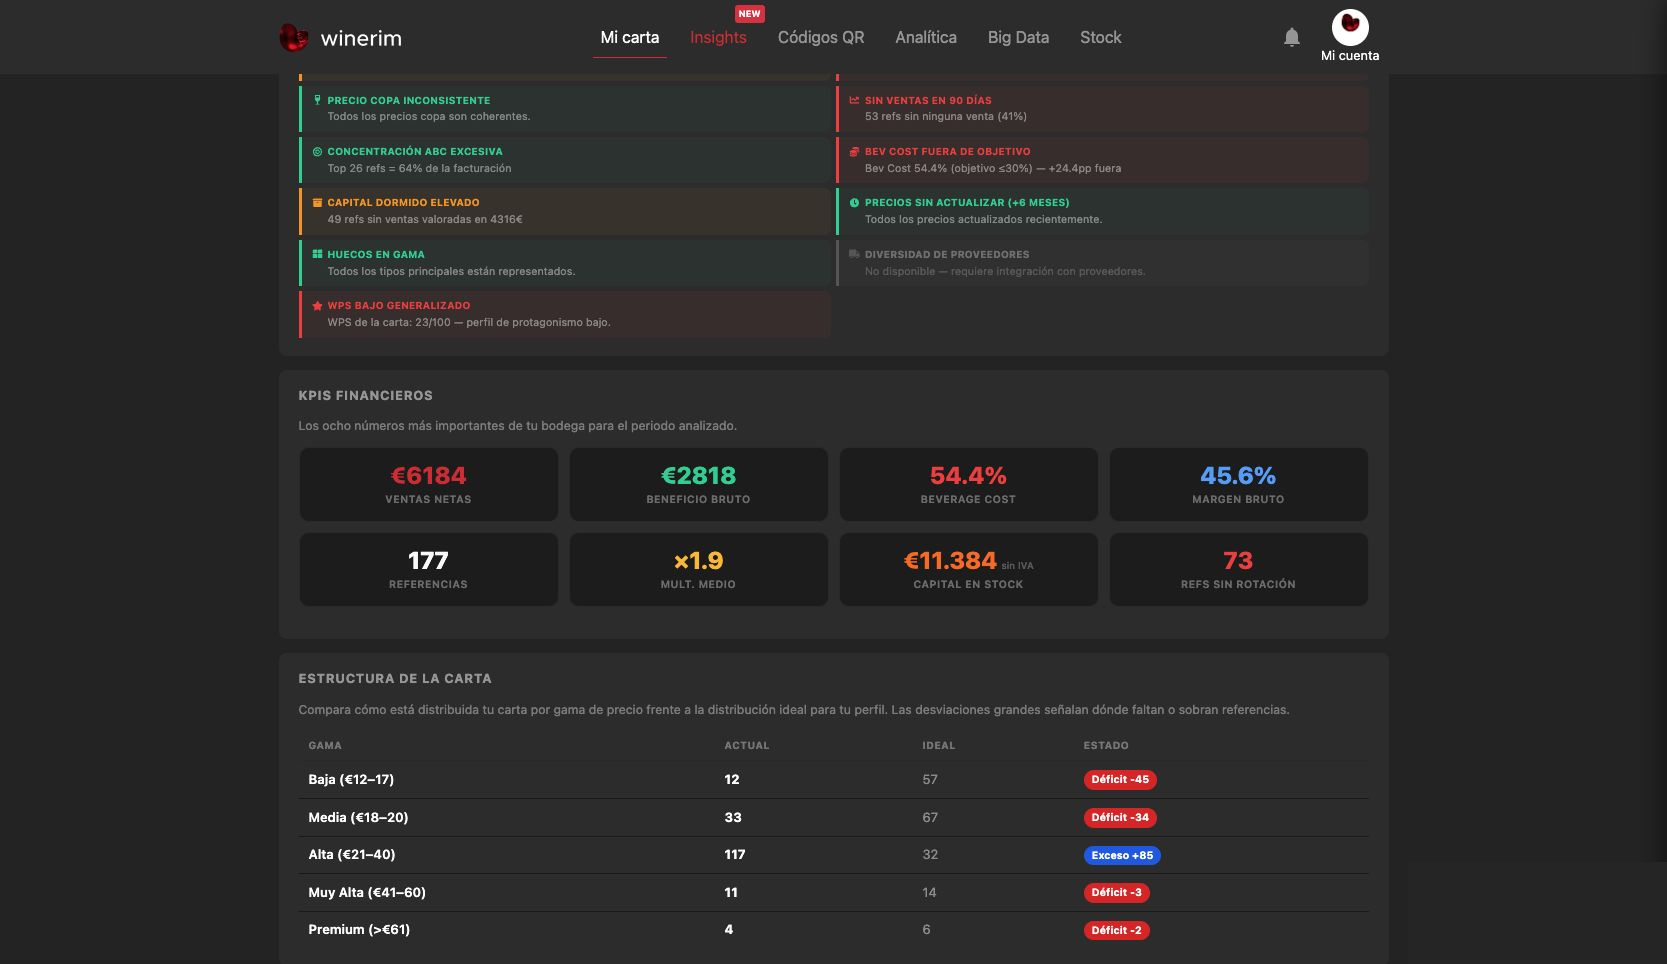
Task: Open the Insights tab
Action: (718, 37)
